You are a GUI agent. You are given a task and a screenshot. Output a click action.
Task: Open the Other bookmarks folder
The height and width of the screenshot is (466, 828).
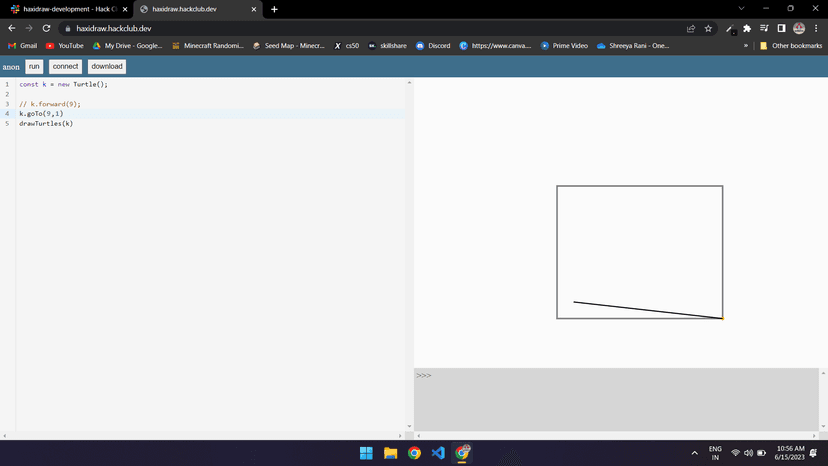coord(790,45)
